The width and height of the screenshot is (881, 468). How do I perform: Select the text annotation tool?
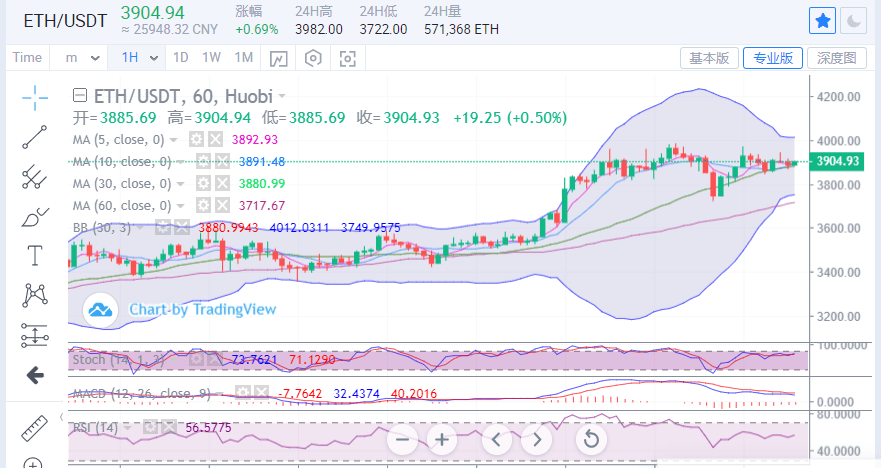[x=35, y=255]
